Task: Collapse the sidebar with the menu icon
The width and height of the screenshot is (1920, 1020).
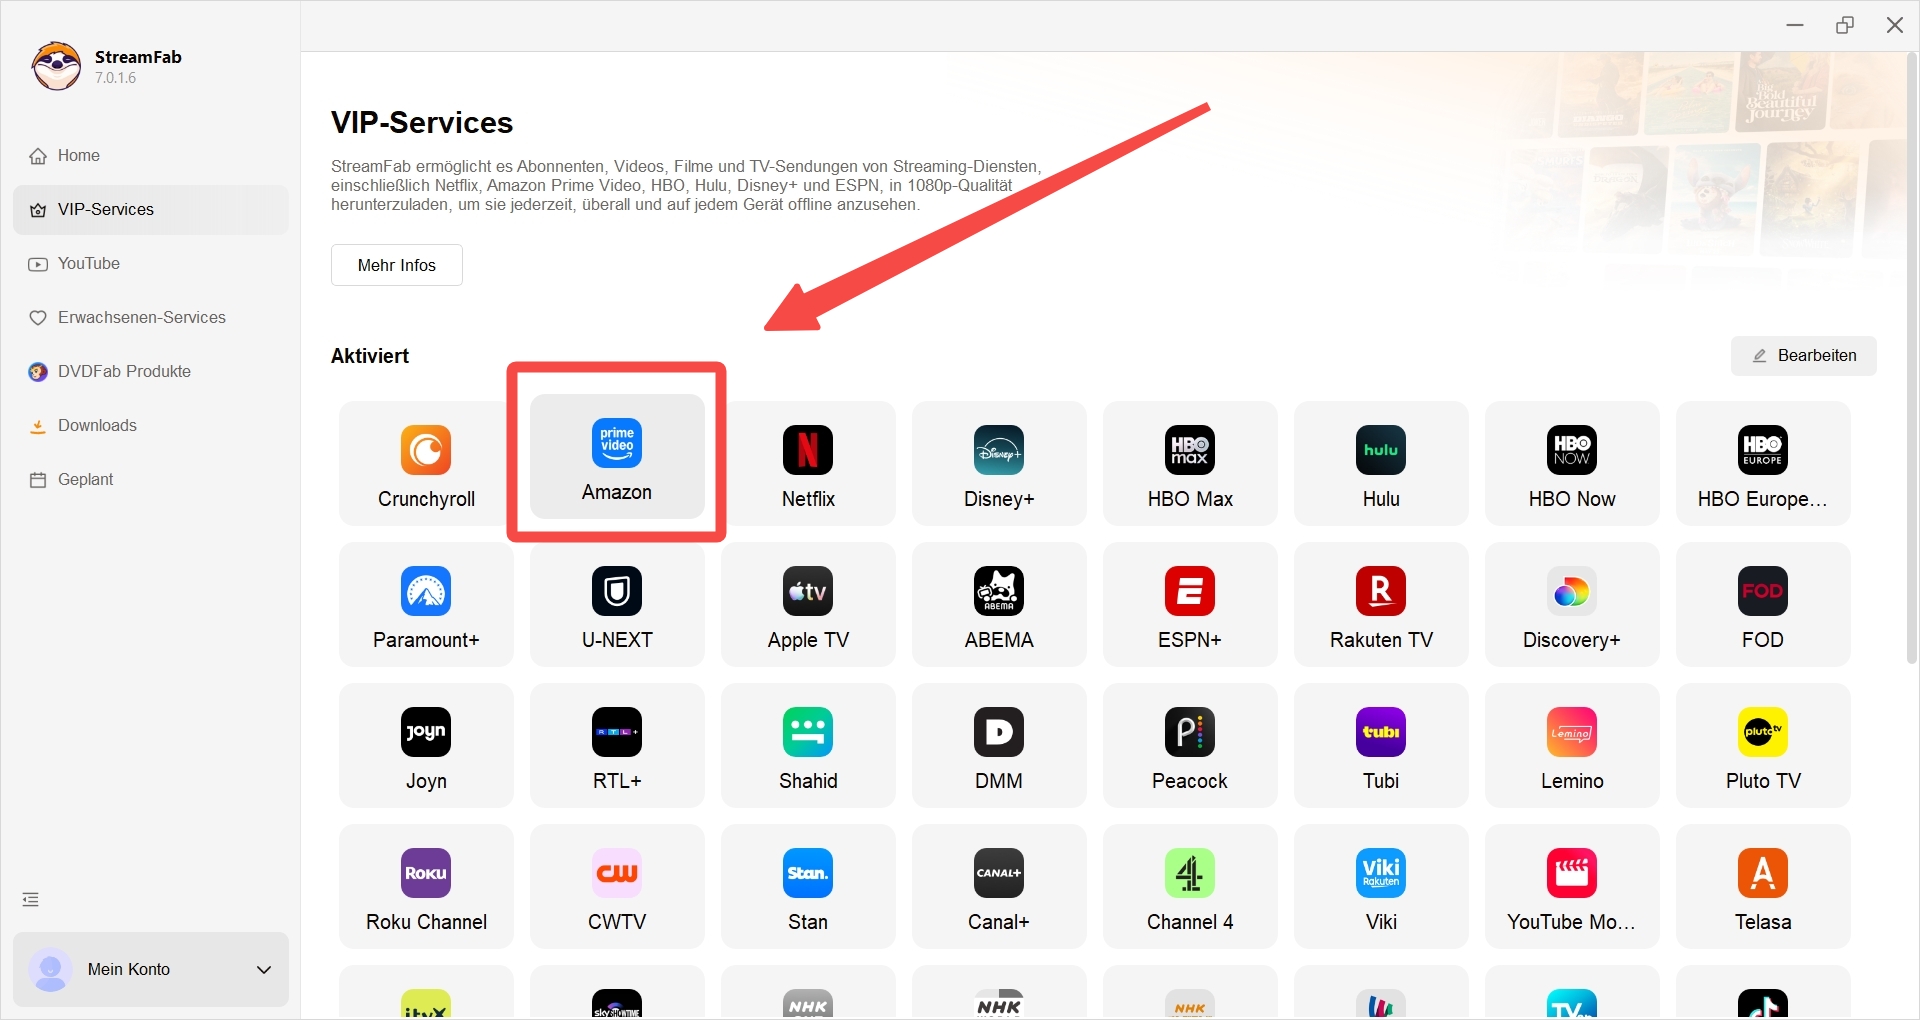Action: (31, 900)
